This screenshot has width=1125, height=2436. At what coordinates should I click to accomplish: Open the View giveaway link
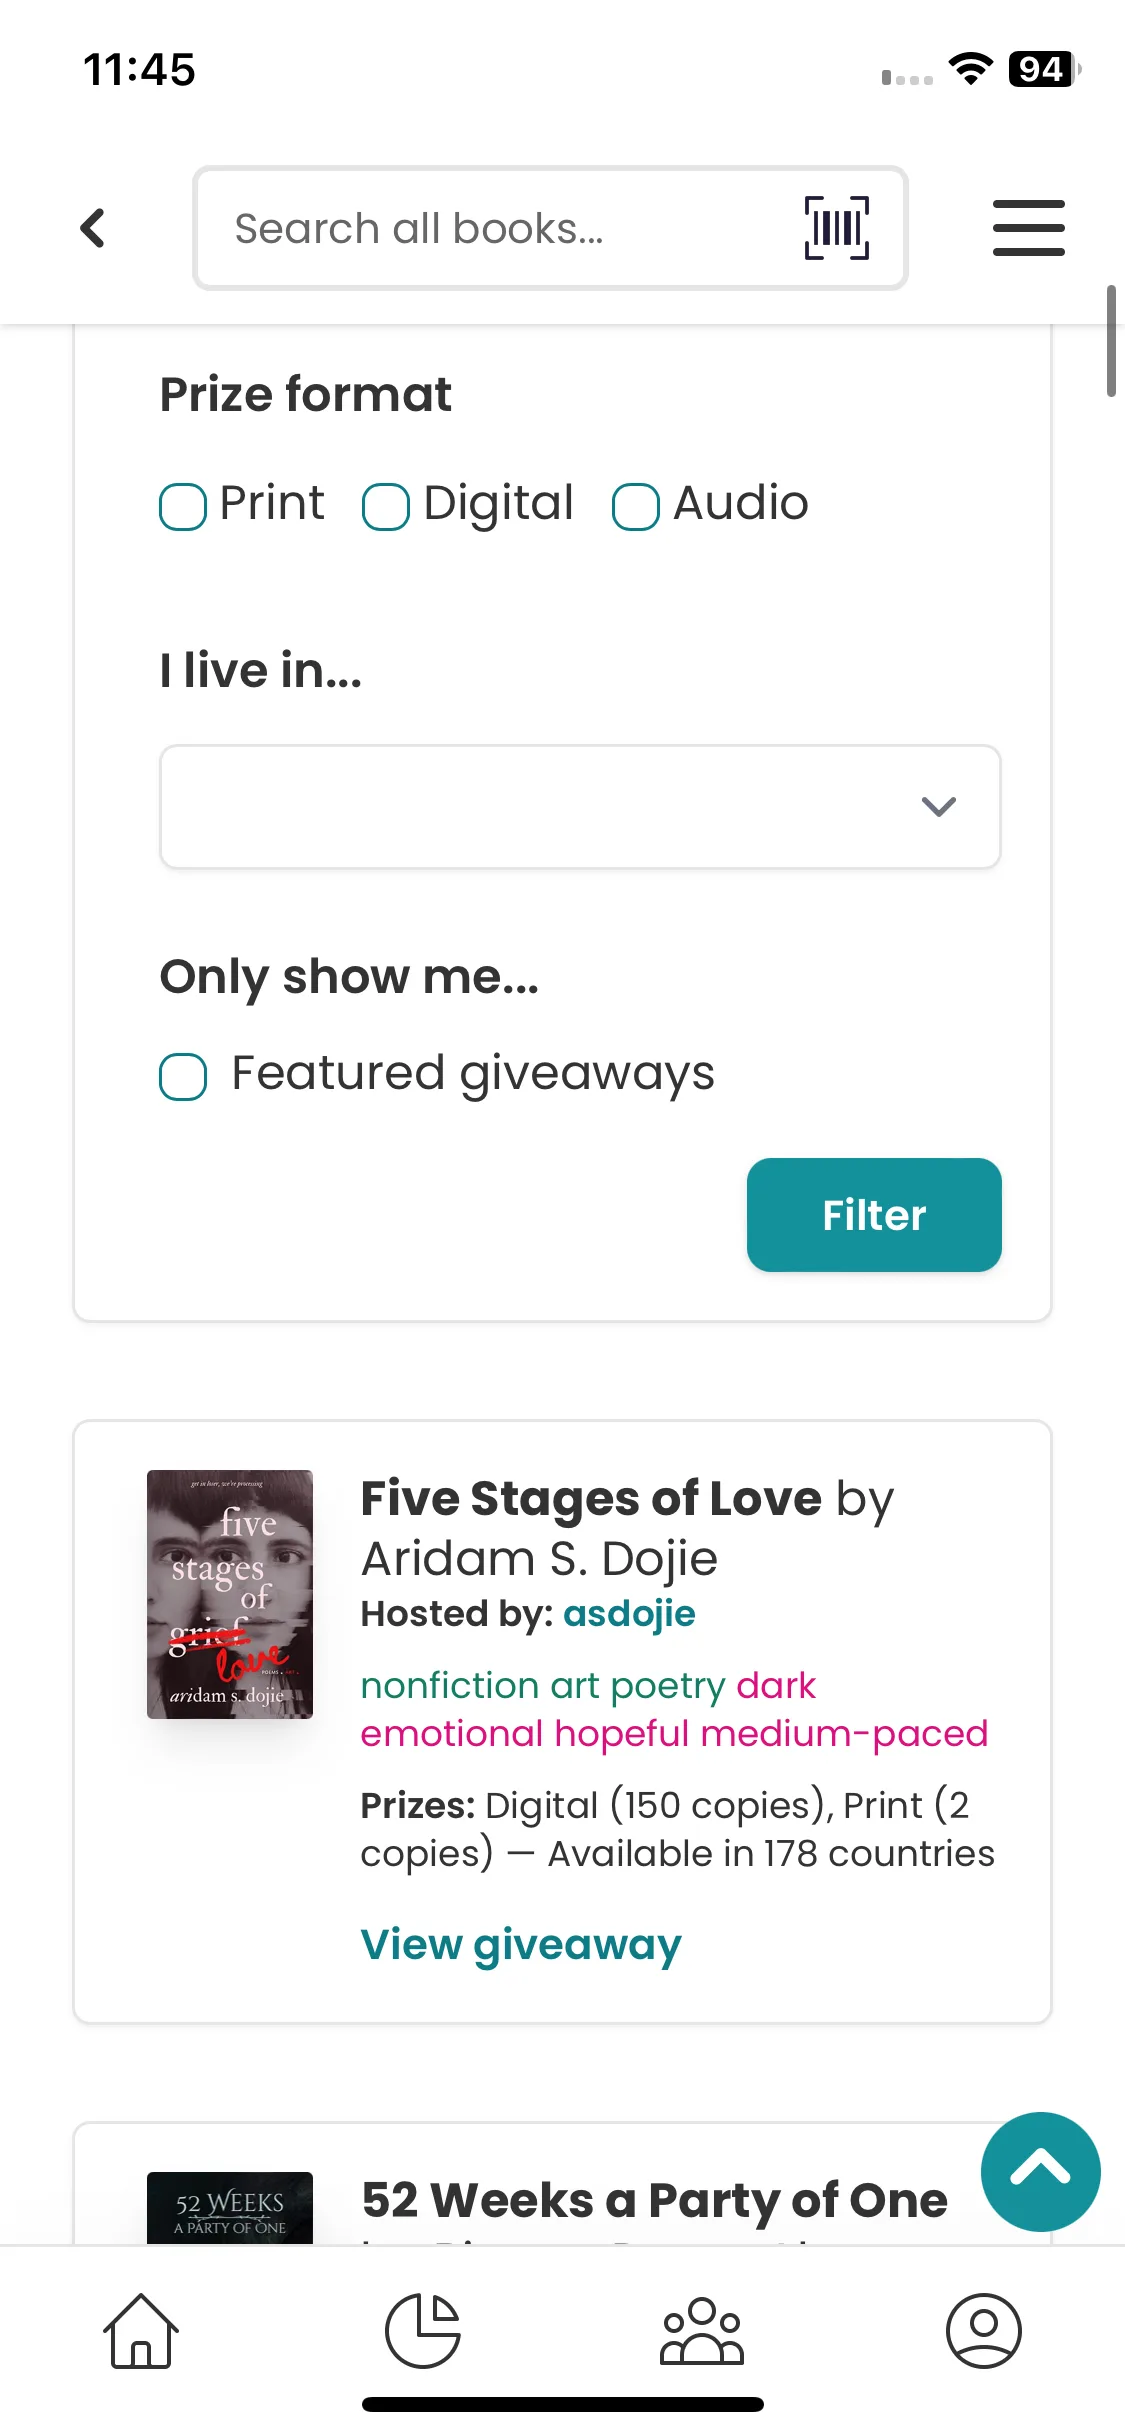click(521, 1945)
